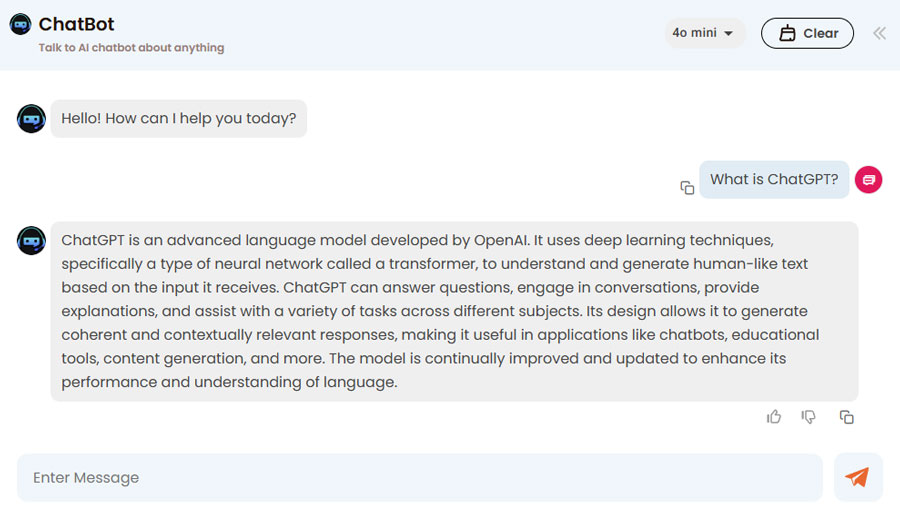Click the caret arrow beside "4o mini"

point(729,34)
